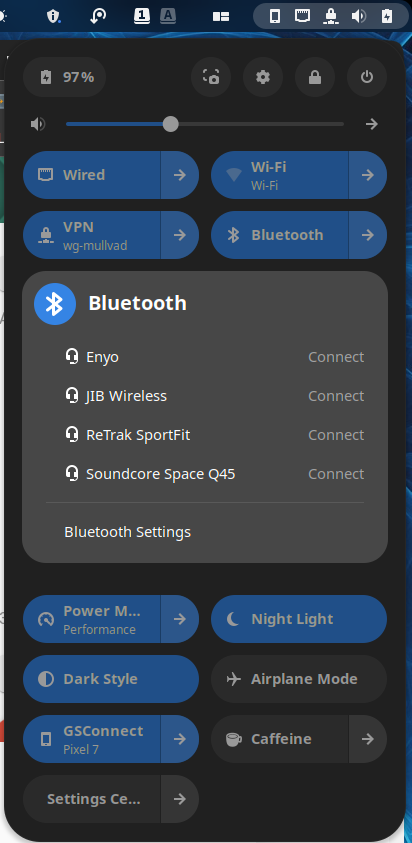Enable Airplane Mode

299,679
